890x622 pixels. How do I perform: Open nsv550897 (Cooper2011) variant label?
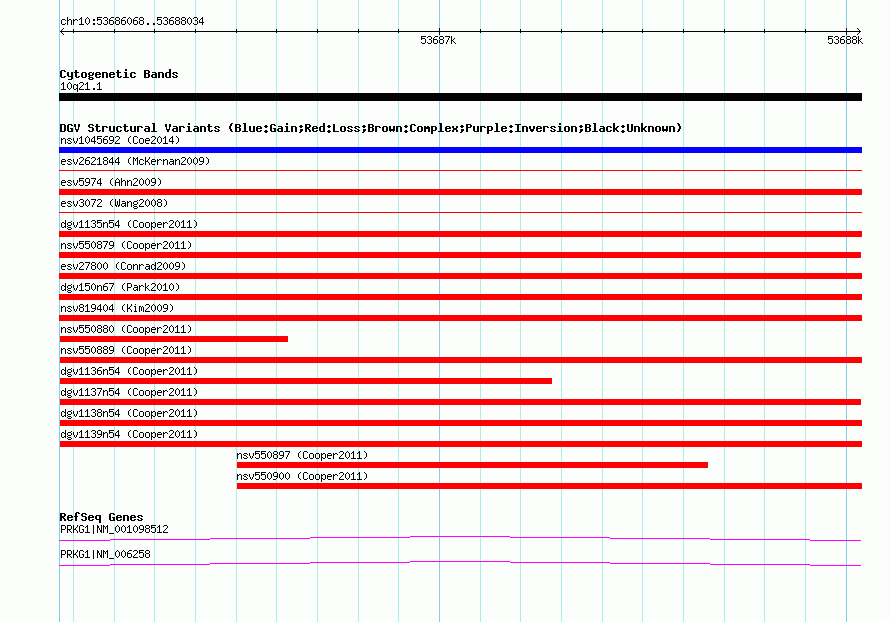[x=302, y=455]
